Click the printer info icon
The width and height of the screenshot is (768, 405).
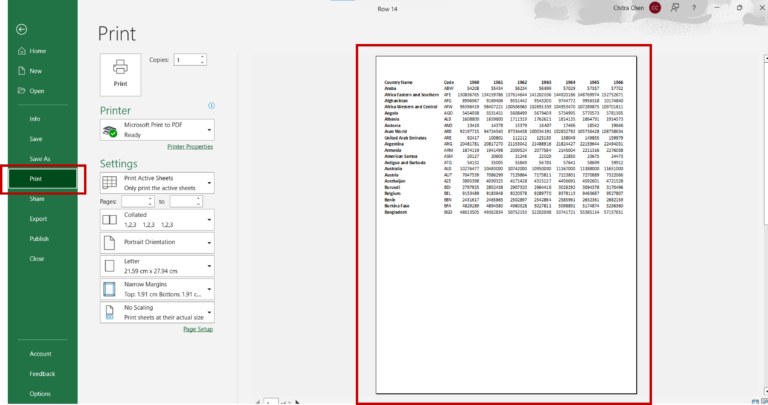[x=211, y=106]
